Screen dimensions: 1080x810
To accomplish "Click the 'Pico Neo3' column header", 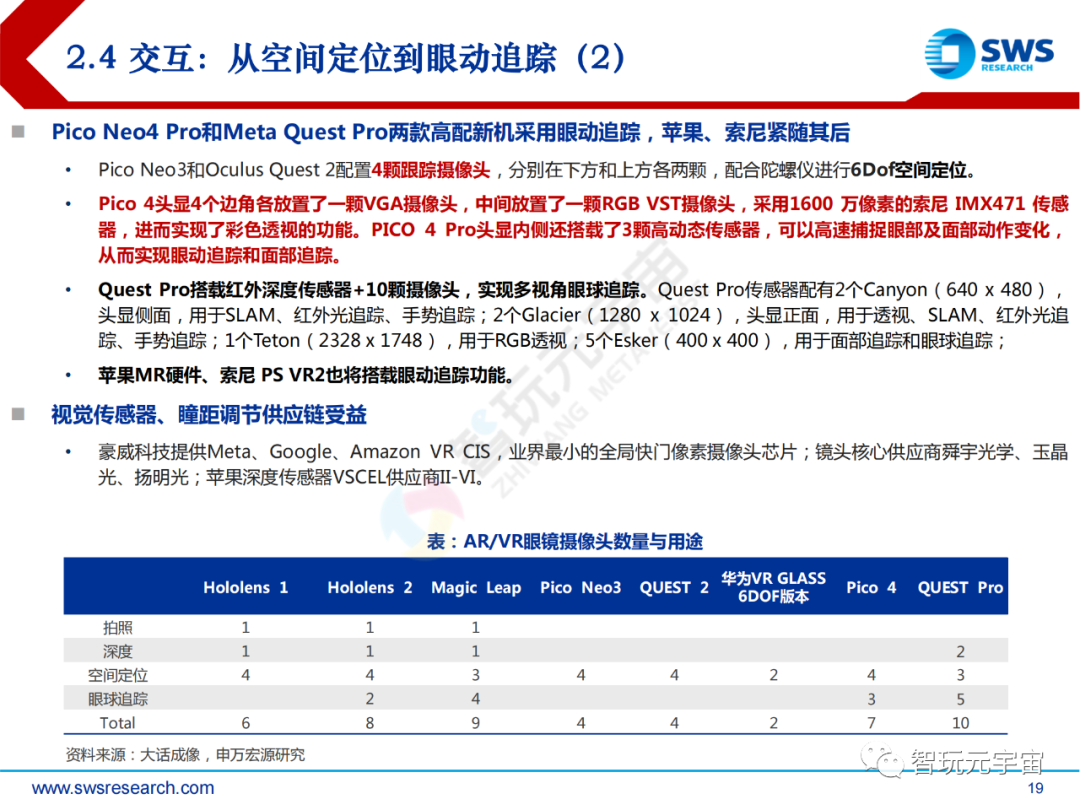I will click(581, 588).
